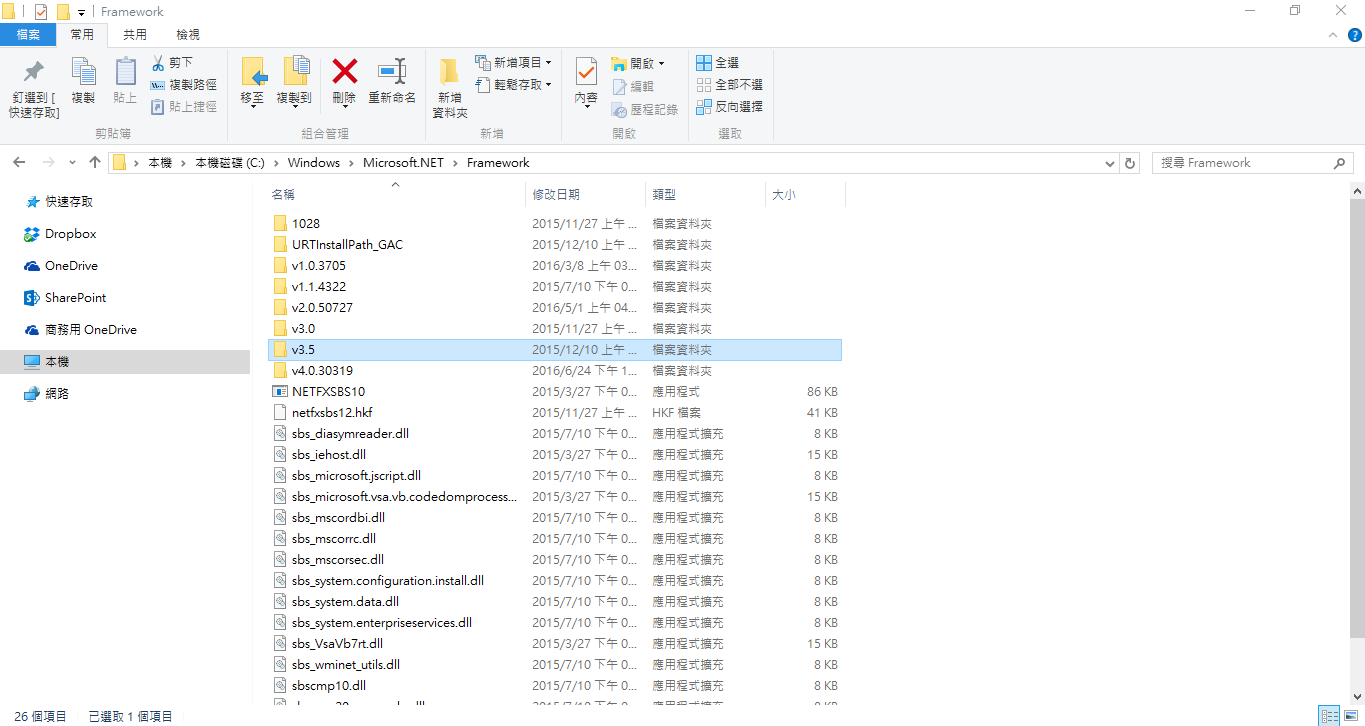Click the dropdown arrow under Properties (內容)
Image resolution: width=1365 pixels, height=726 pixels.
point(586,107)
